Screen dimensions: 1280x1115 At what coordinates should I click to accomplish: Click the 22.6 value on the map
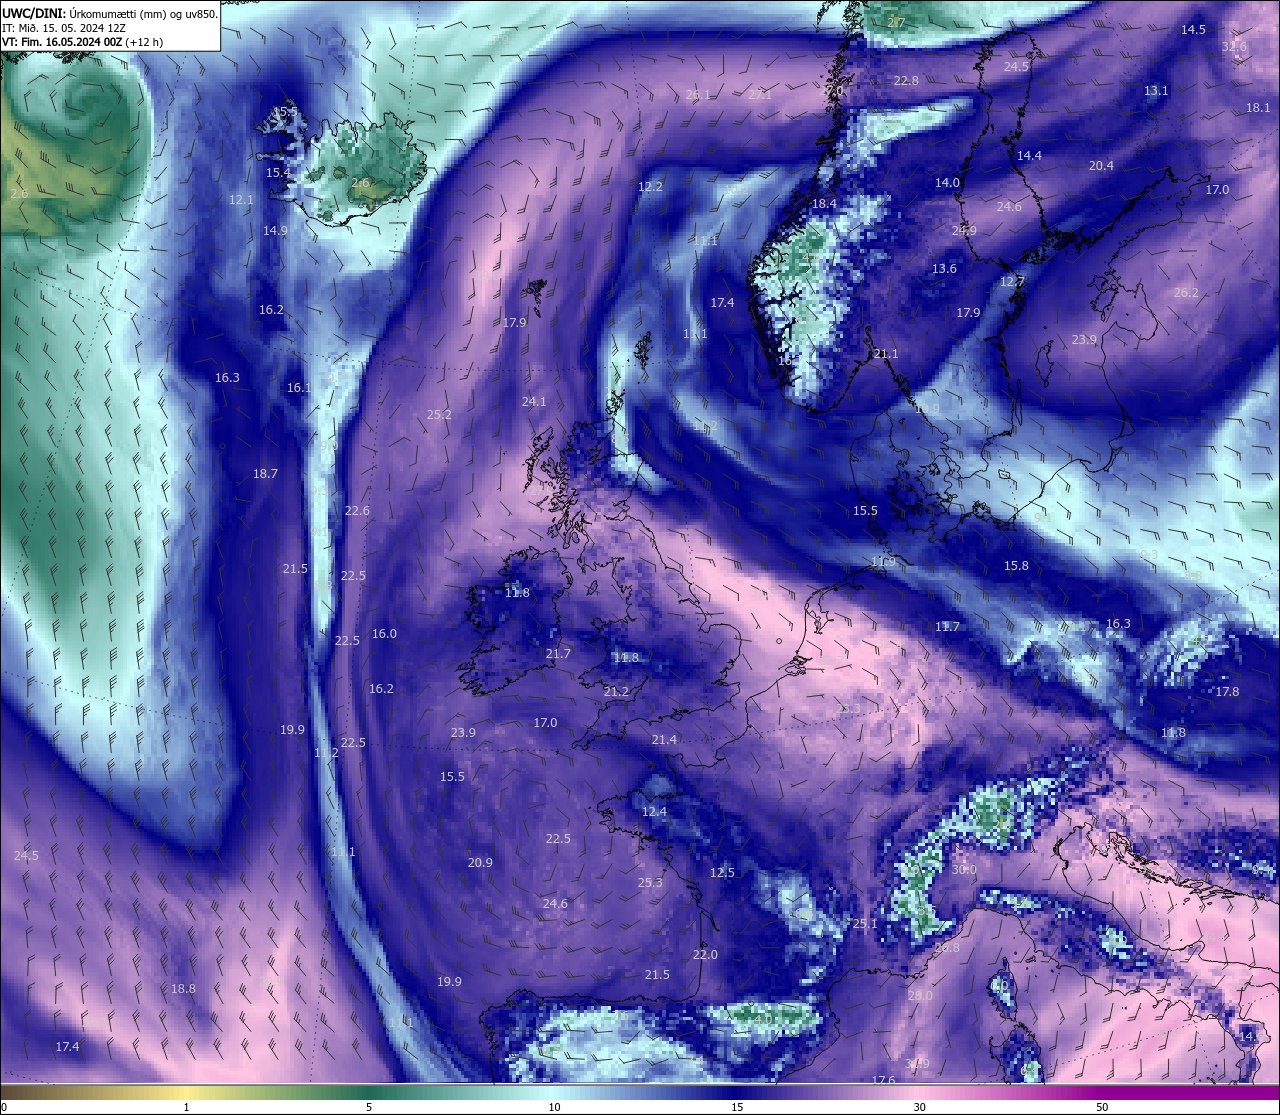click(357, 511)
